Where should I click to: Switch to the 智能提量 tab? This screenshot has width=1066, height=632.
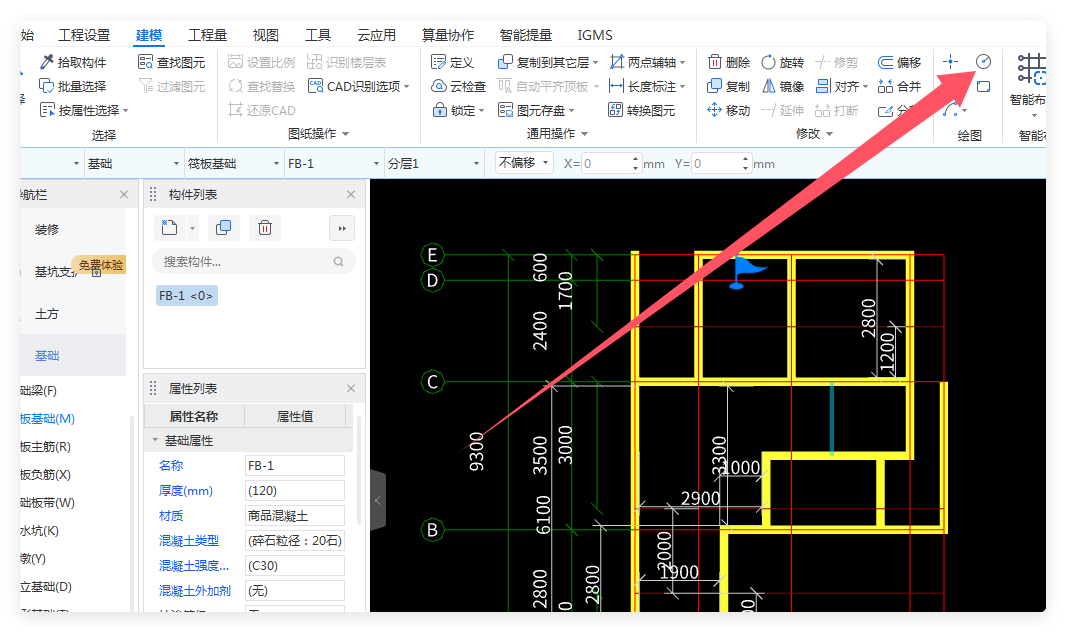[526, 35]
